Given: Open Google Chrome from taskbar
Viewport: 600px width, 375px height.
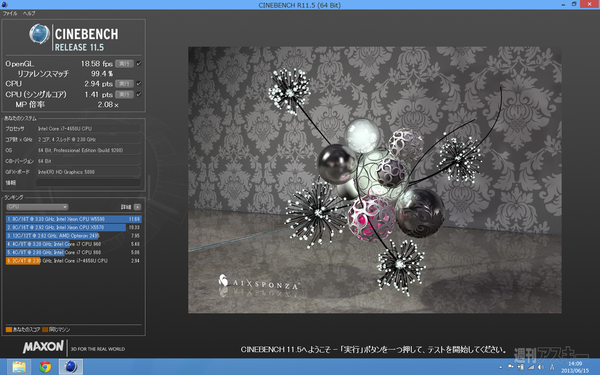Looking at the screenshot, I should point(45,367).
